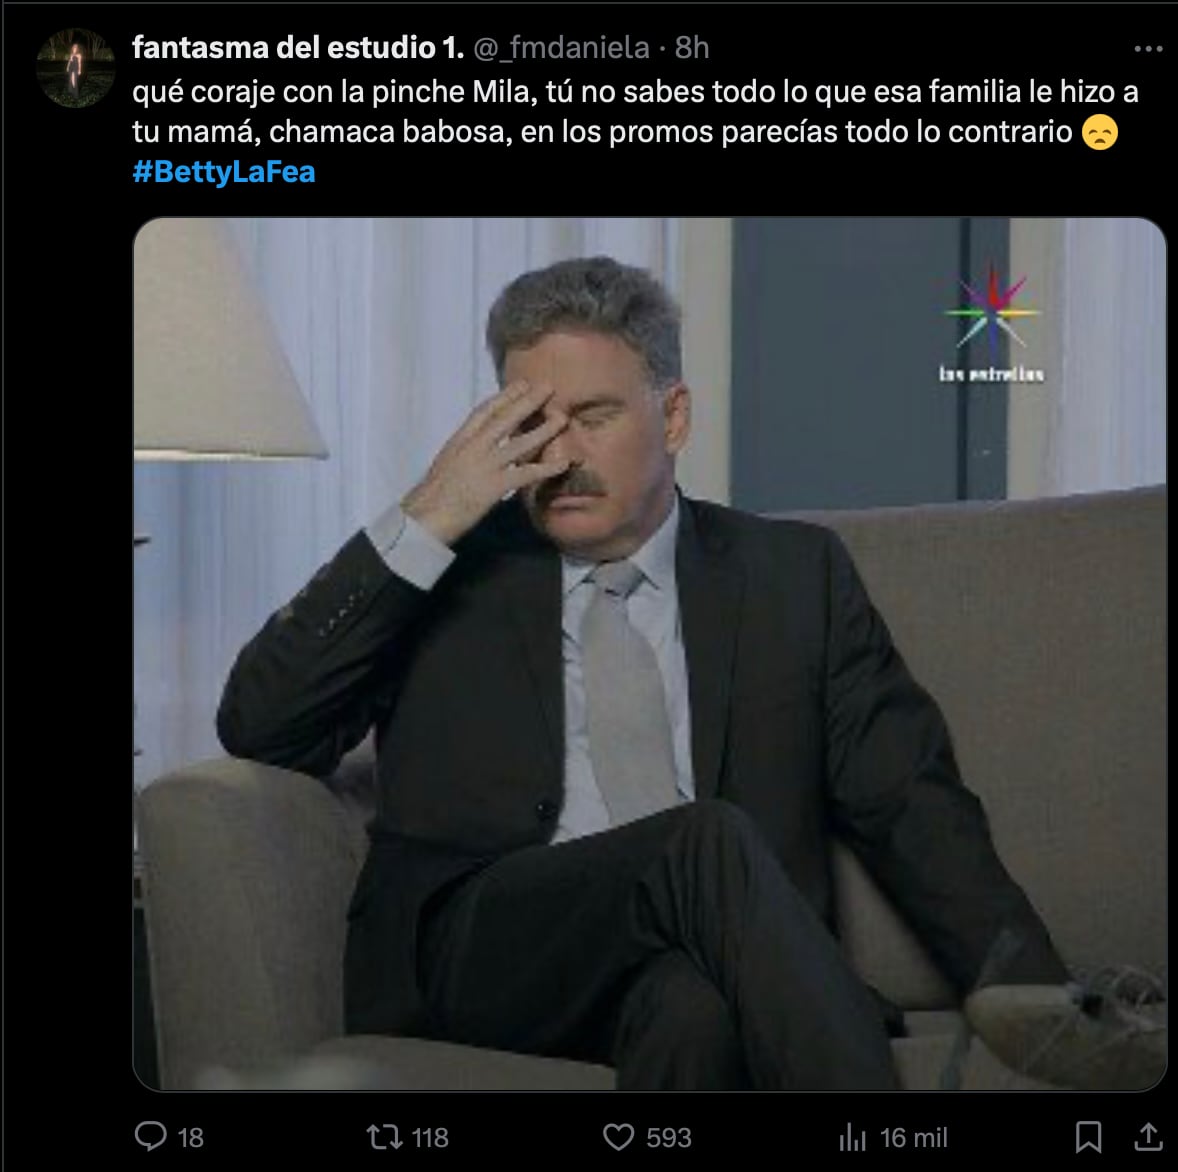Click the disappointed face emoji in tweet

(1099, 132)
